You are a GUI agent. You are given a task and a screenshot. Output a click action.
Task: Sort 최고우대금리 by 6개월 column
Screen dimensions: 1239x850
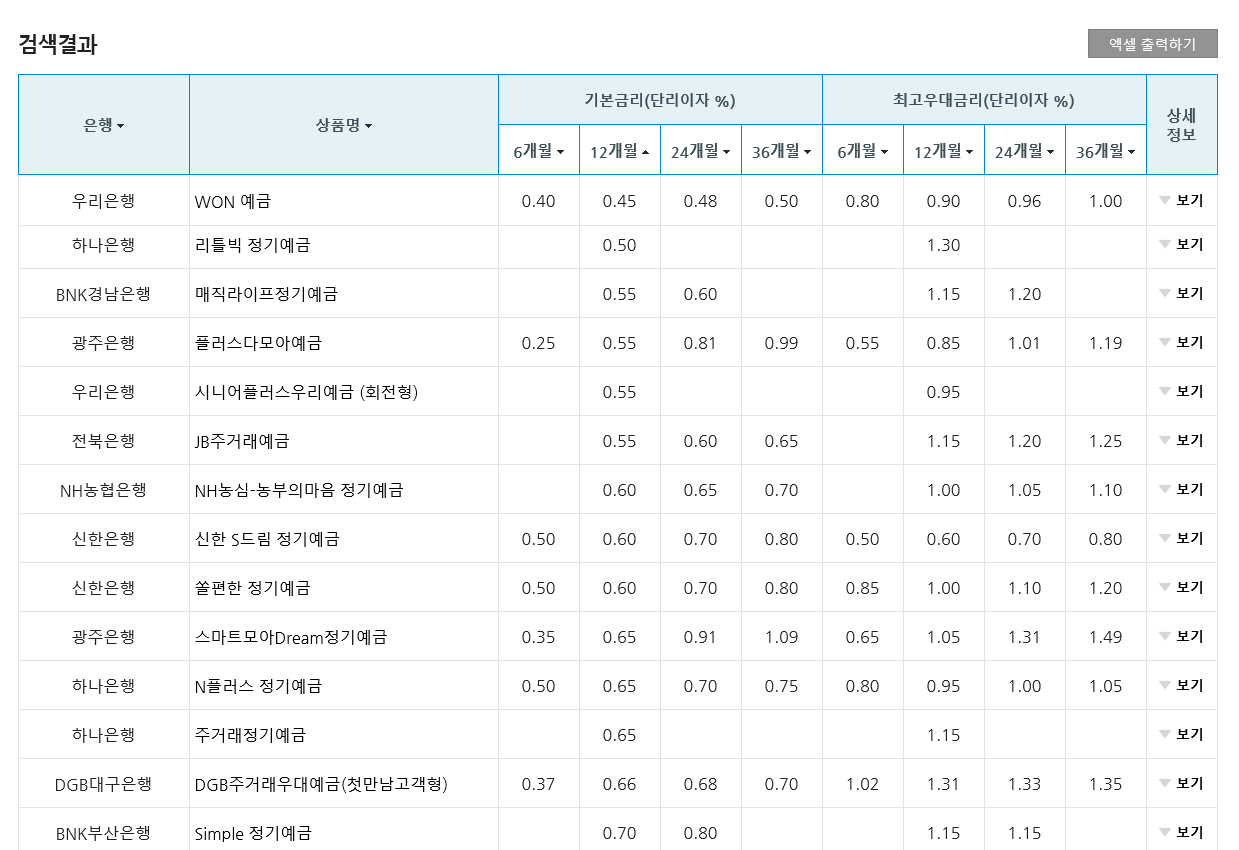pos(863,151)
